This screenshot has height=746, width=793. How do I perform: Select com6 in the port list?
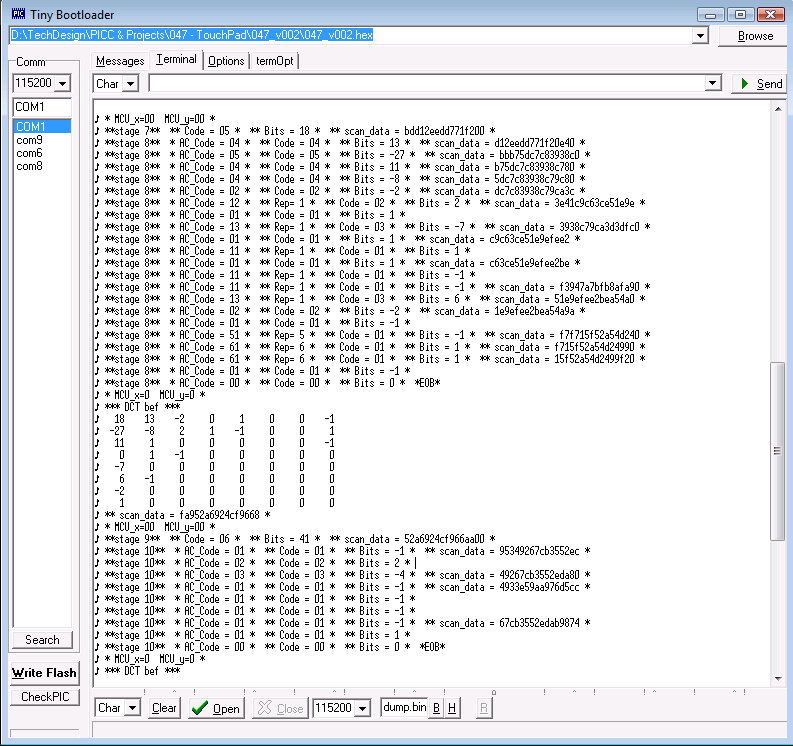(x=42, y=153)
